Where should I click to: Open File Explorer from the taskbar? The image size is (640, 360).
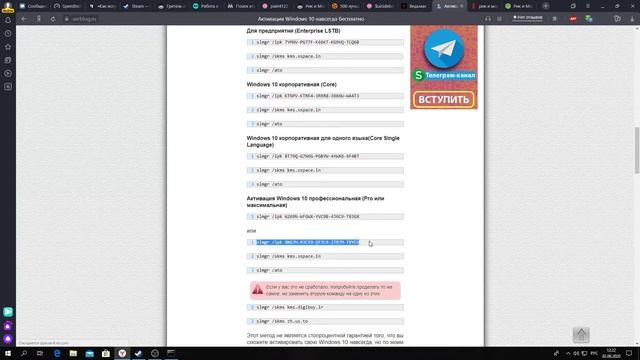click(x=73, y=353)
